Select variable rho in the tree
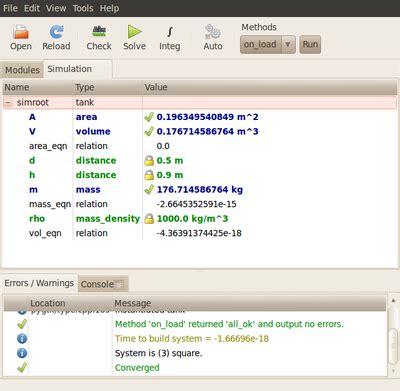Screen dimensions: 400x391 point(37,219)
